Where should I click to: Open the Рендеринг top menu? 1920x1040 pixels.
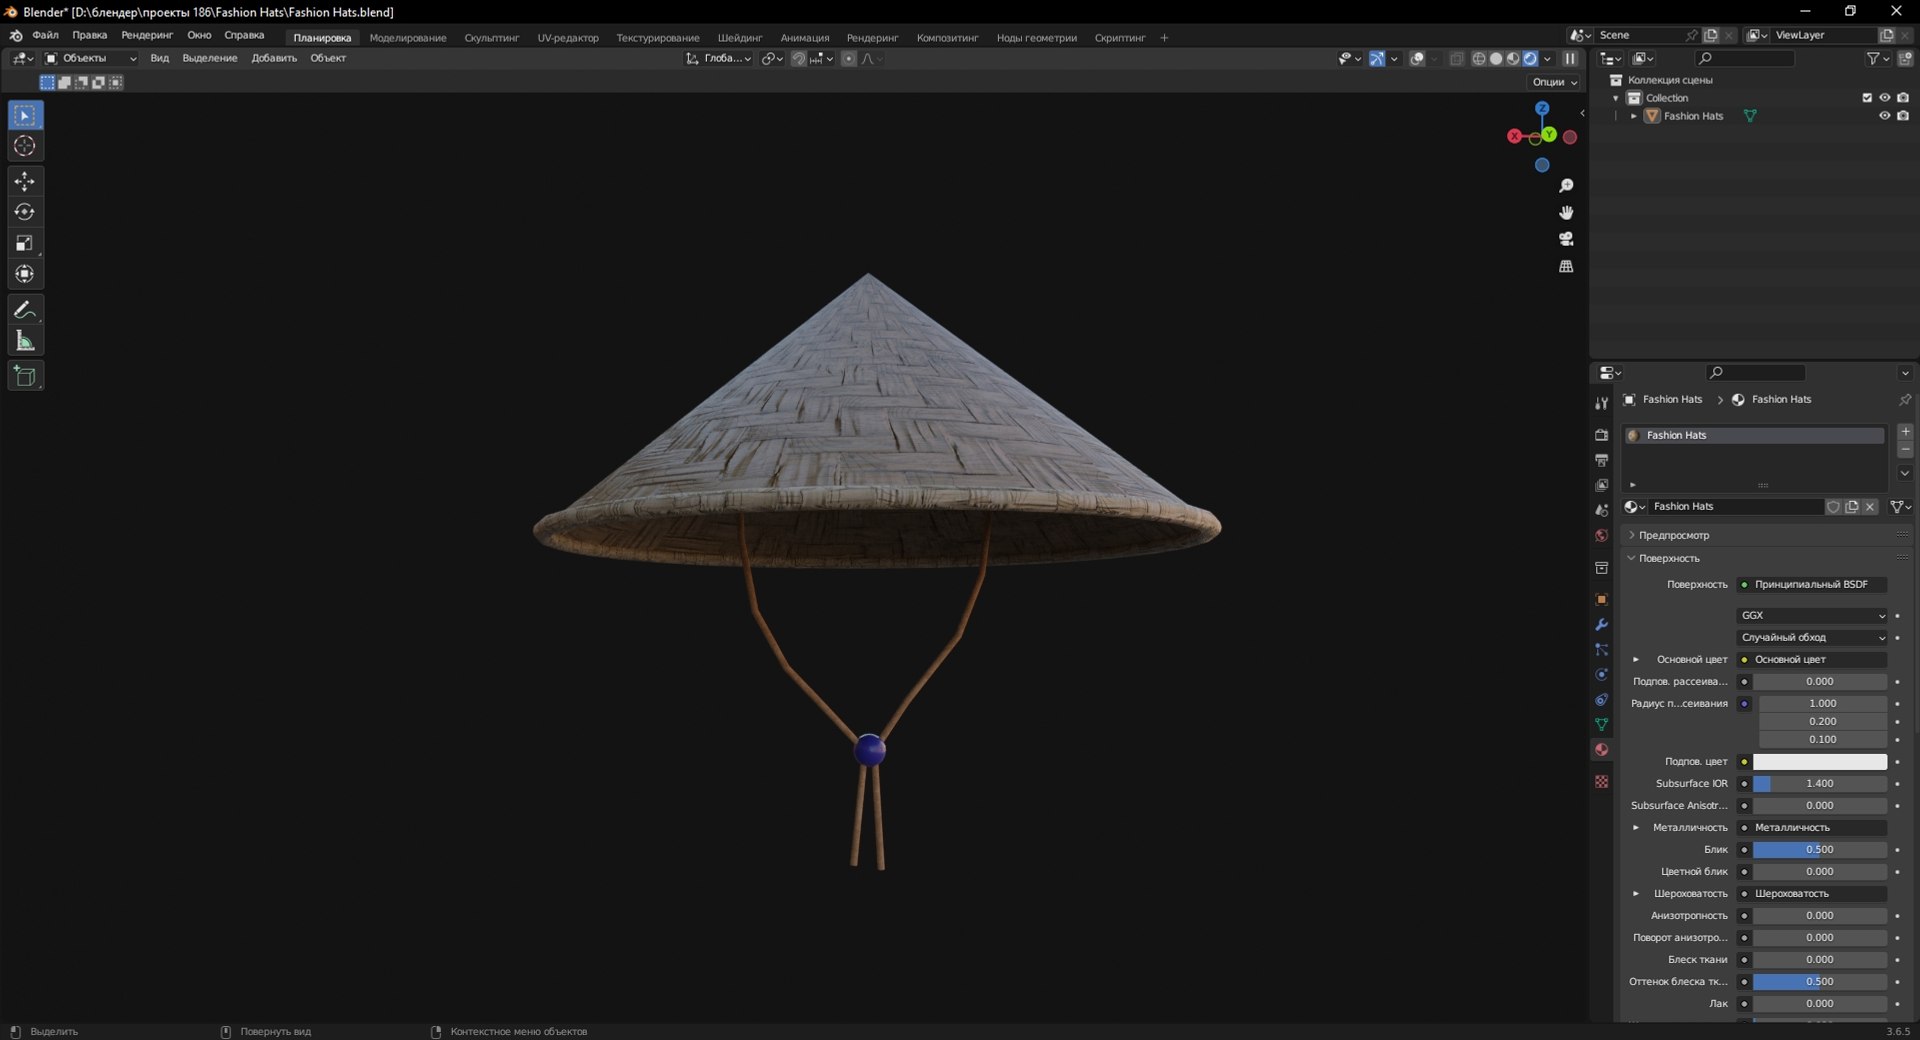click(147, 35)
